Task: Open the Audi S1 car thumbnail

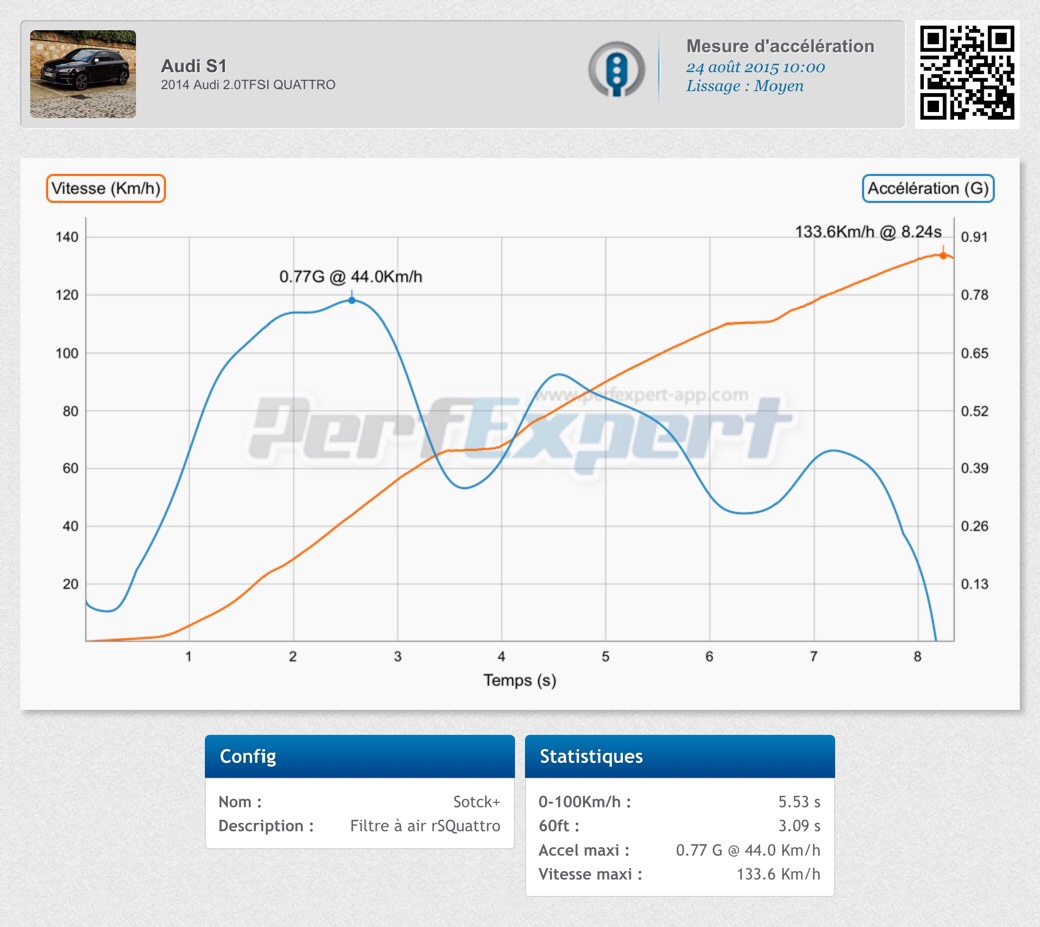Action: (83, 74)
